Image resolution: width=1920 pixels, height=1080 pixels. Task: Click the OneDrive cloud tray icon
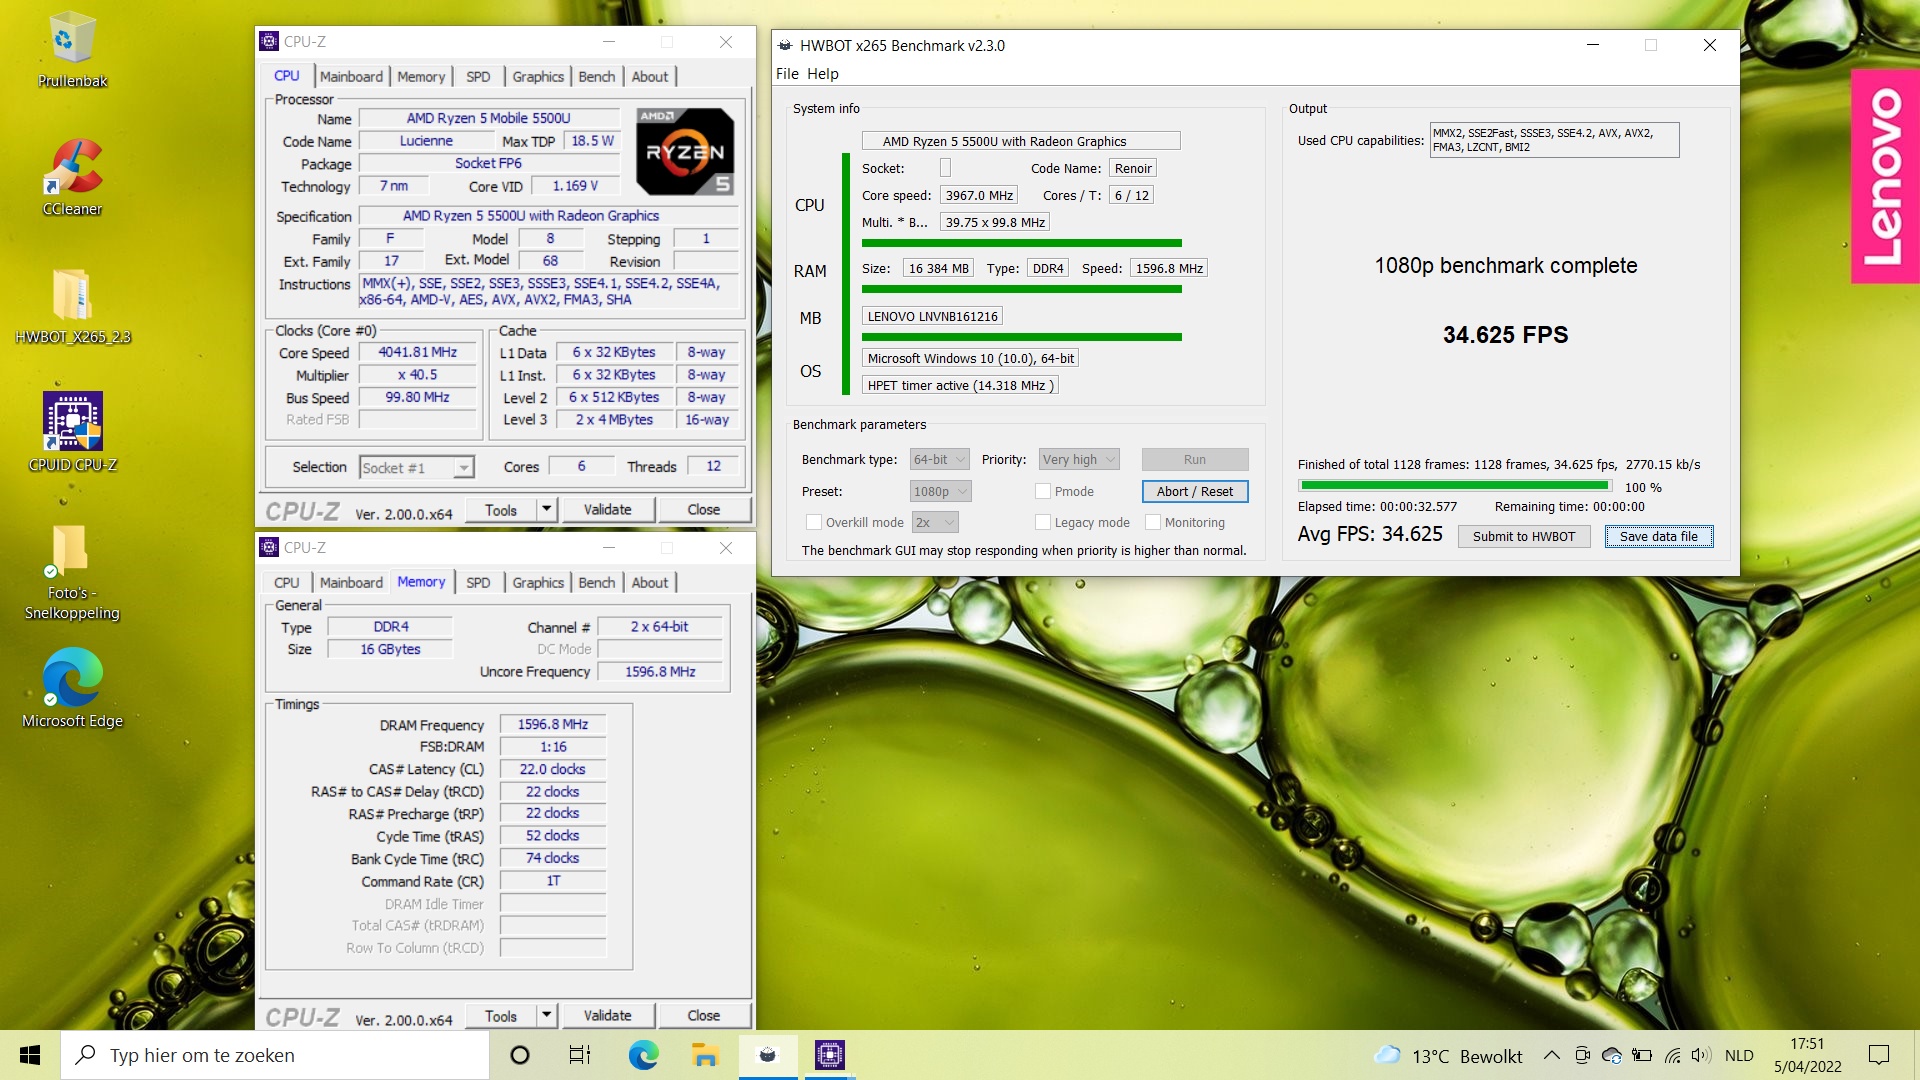(x=1612, y=1055)
